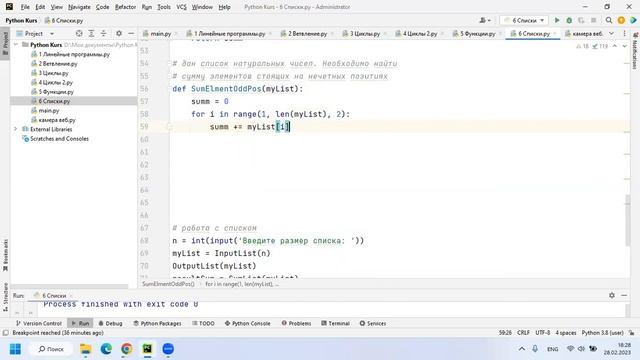Open the IDE updates orange icon
The height and width of the screenshot is (360, 640).
coord(621,20)
